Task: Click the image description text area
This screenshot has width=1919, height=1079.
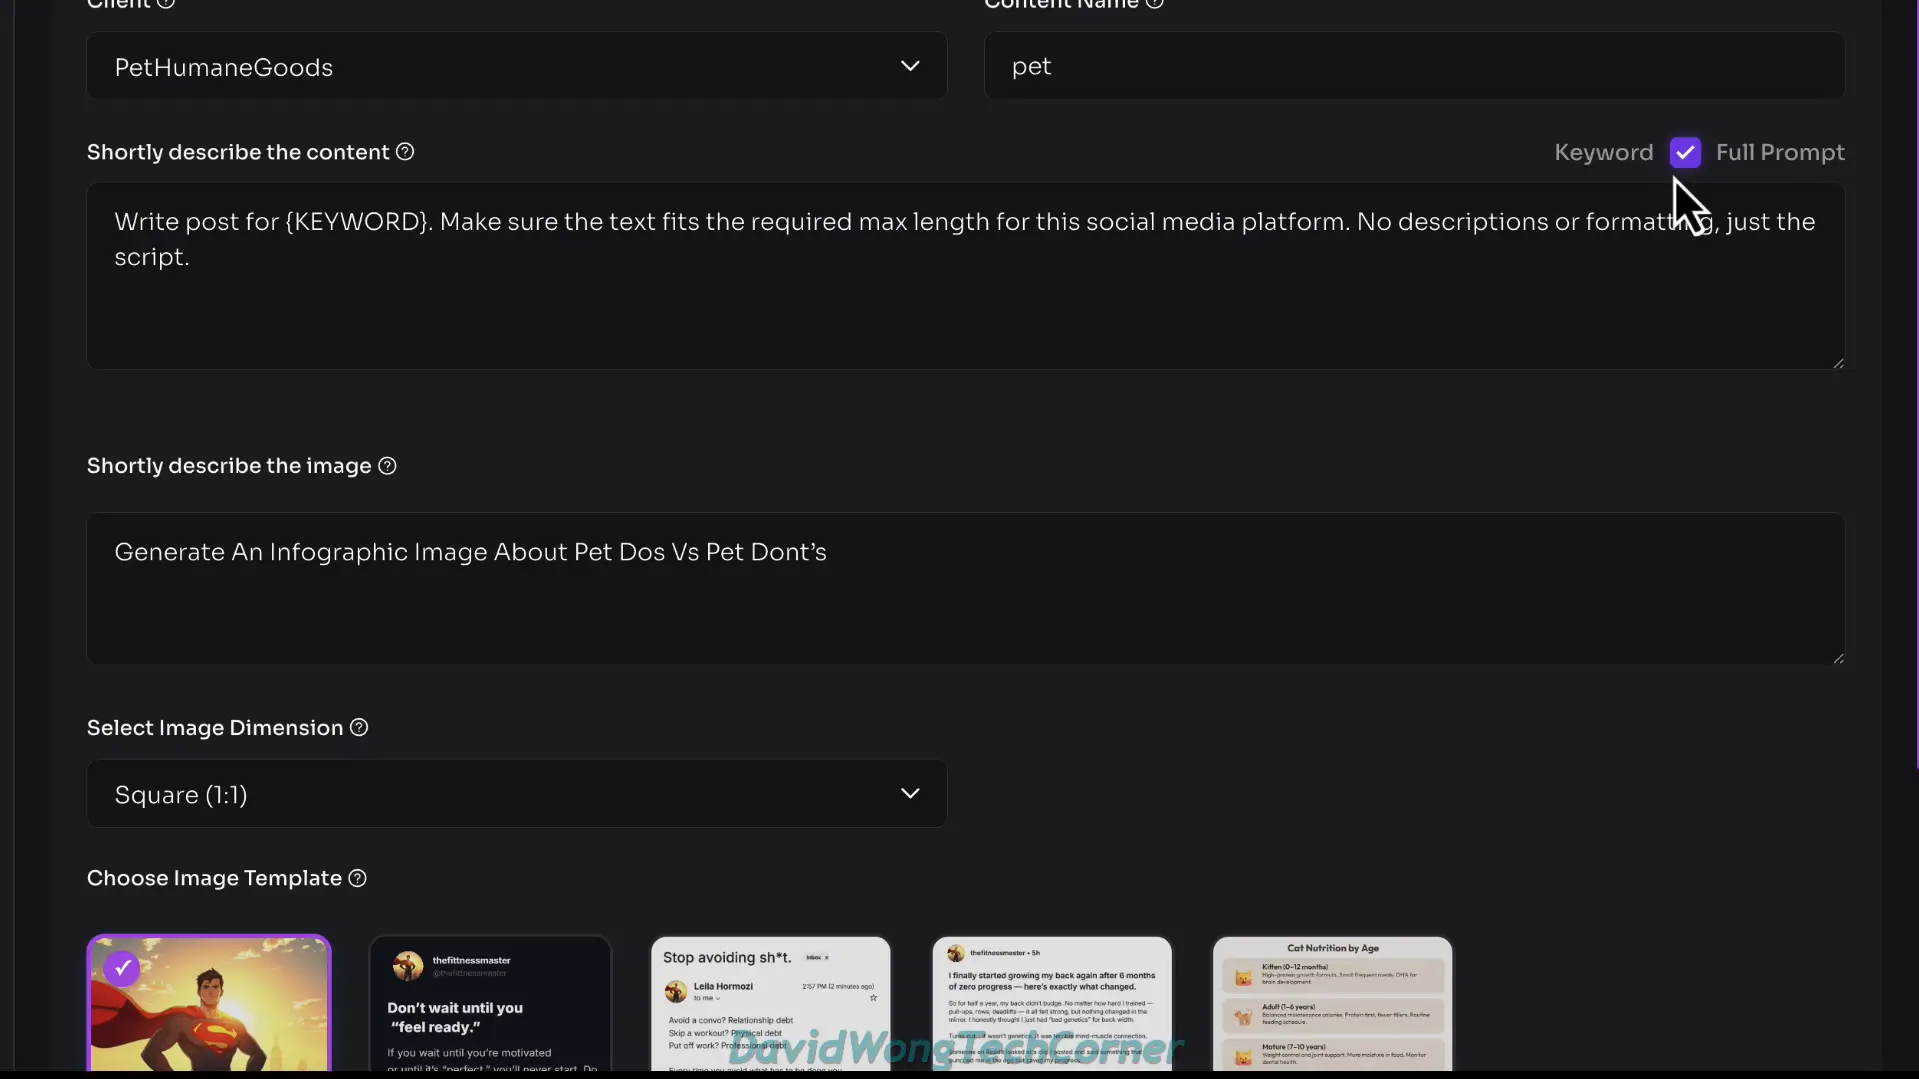Action: point(965,590)
